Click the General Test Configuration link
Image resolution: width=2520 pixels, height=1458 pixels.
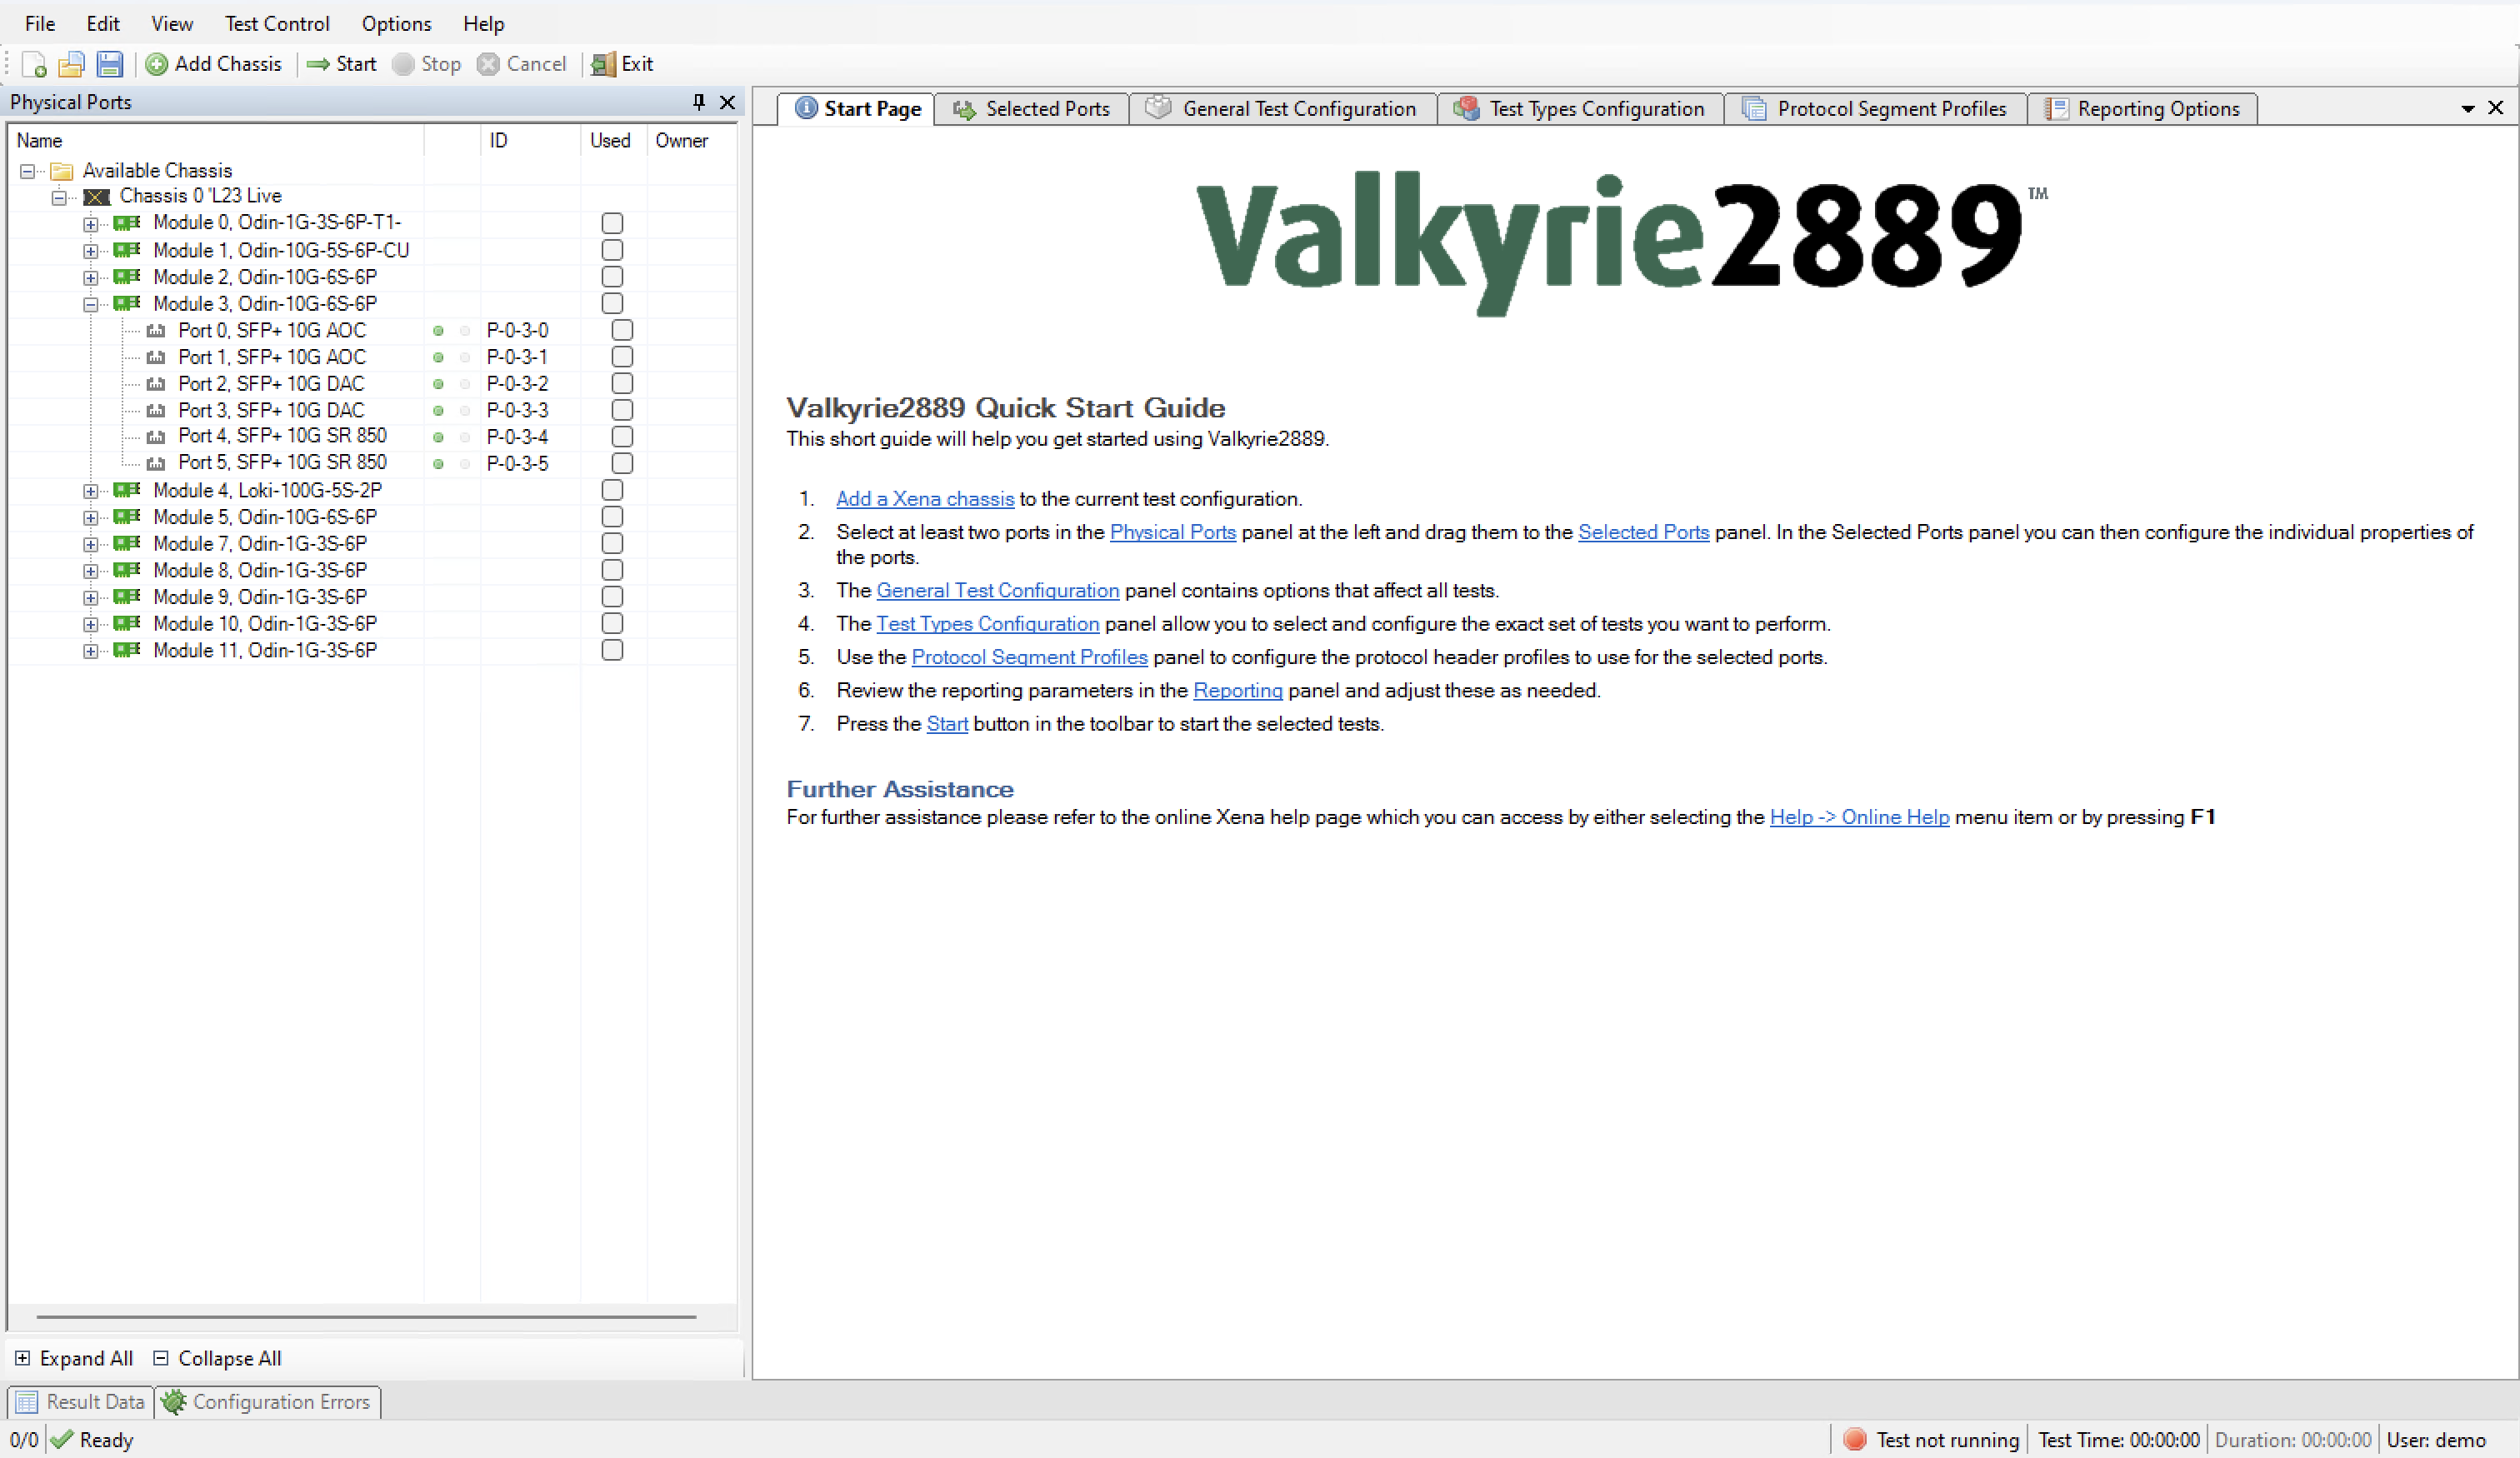tap(998, 591)
